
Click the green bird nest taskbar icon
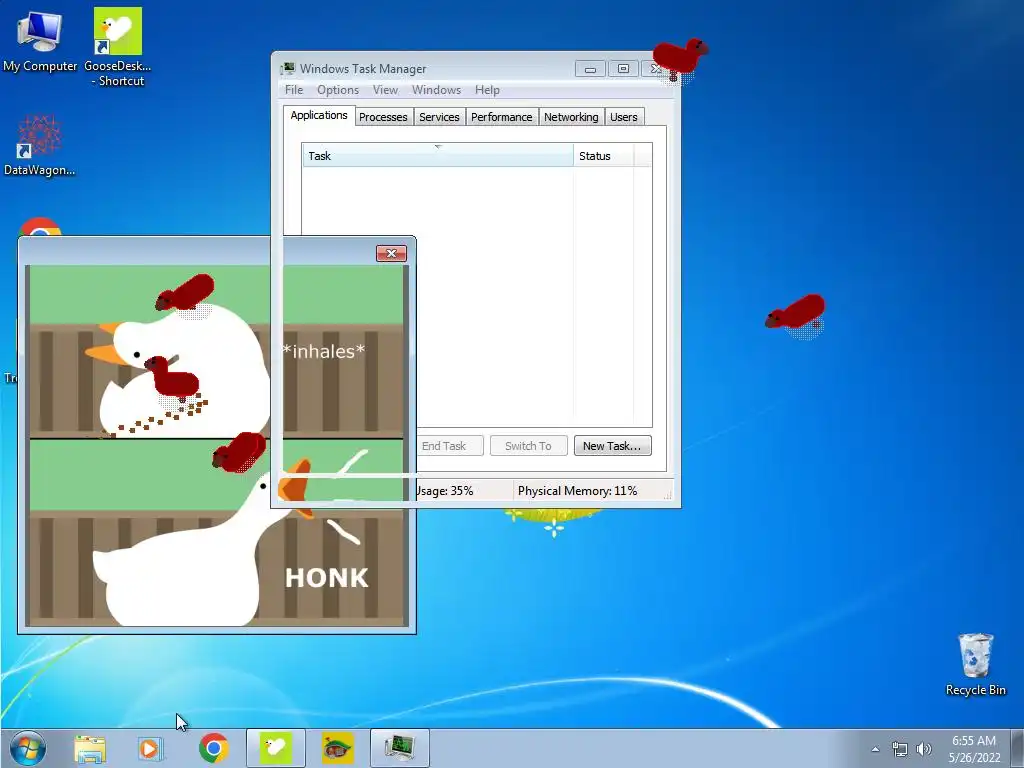click(338, 748)
